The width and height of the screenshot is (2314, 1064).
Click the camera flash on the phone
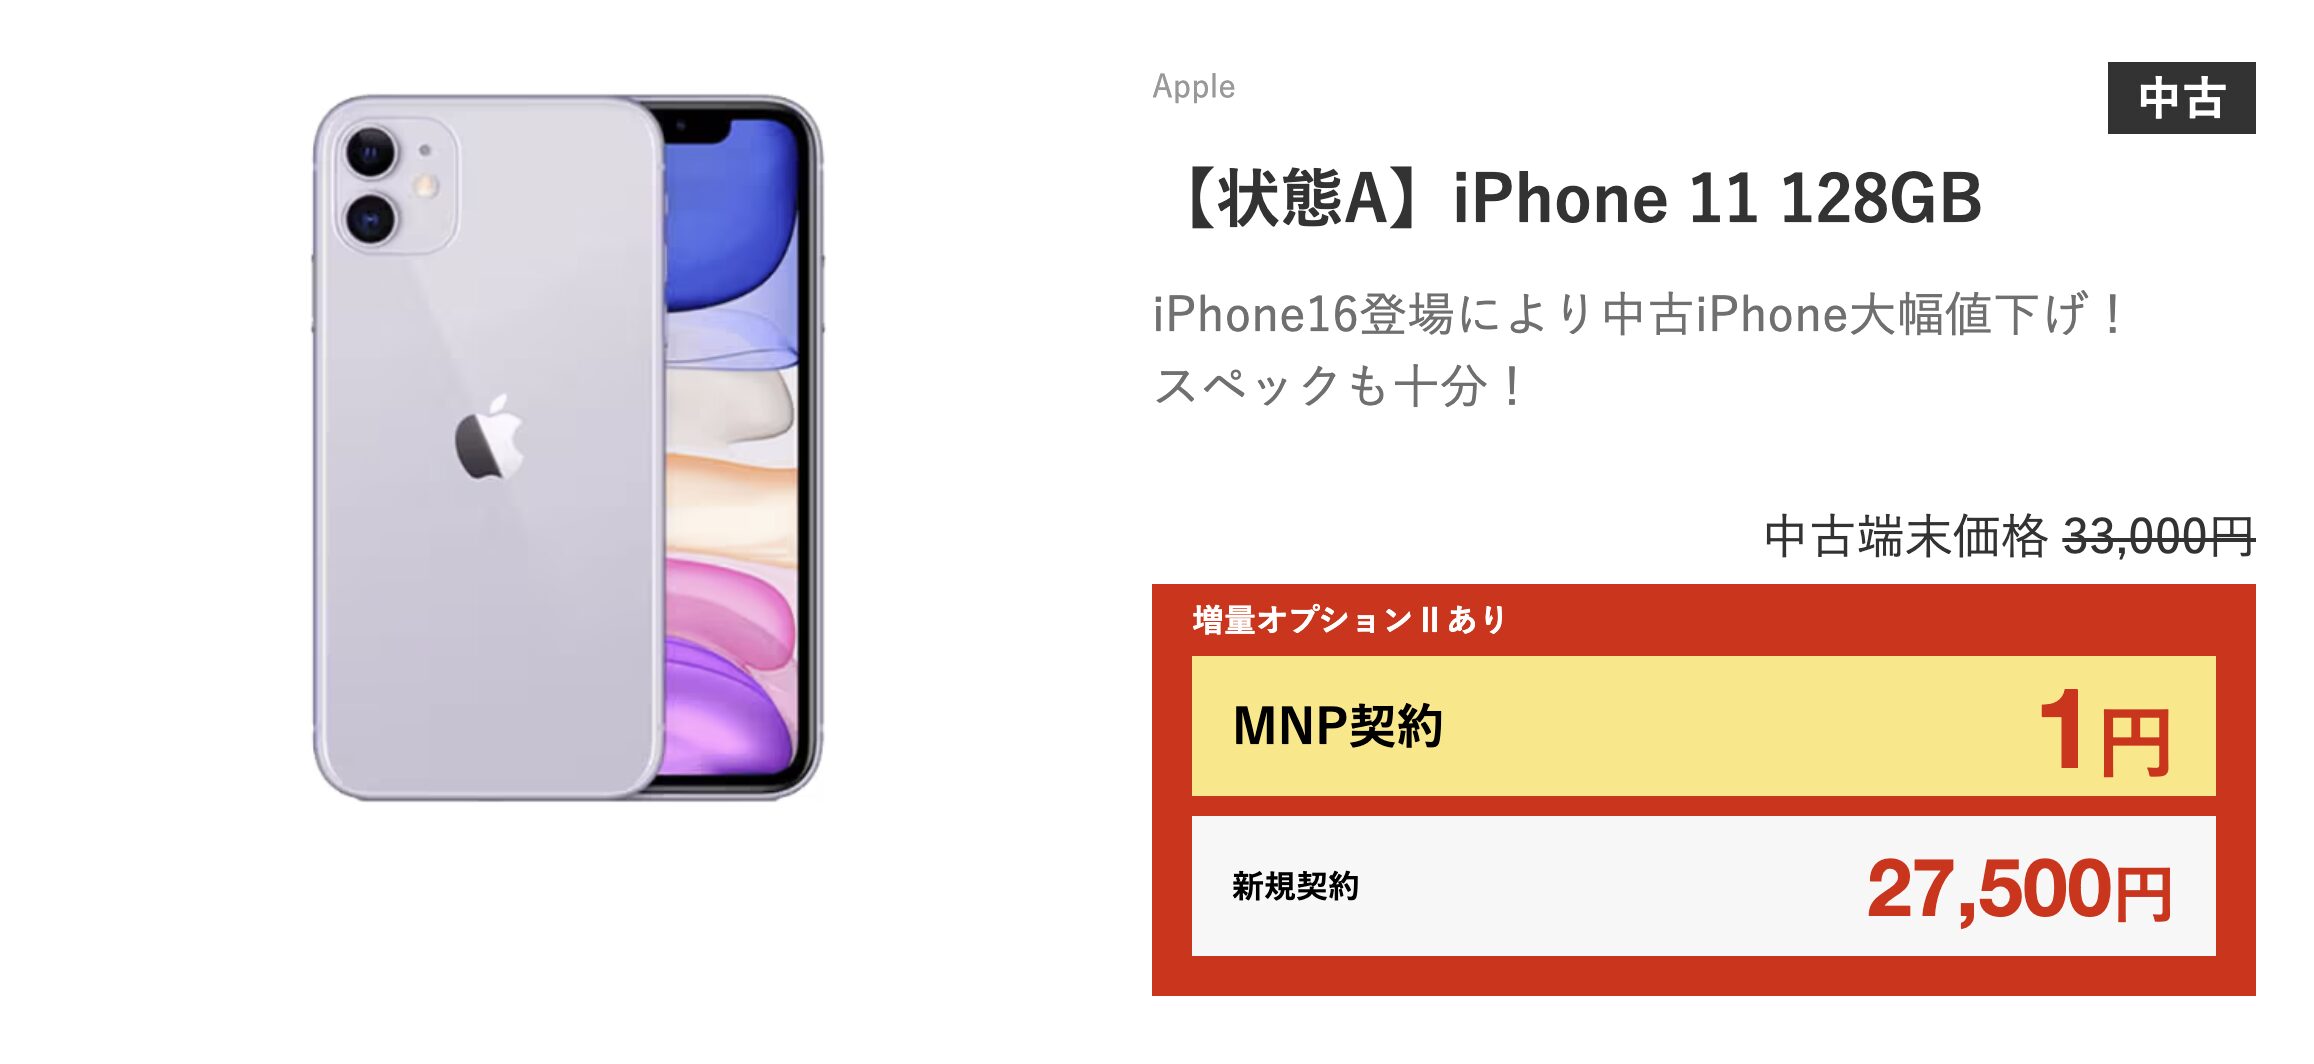tap(426, 185)
